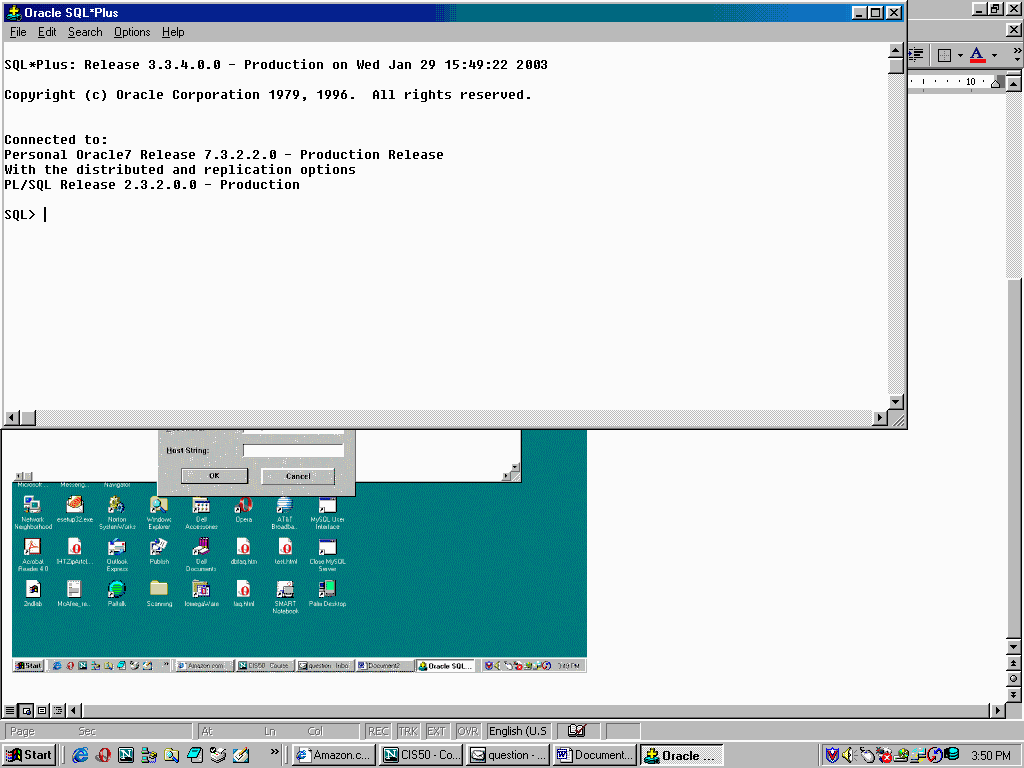Expand the quick launch overflow chevron
Viewport: 1024px width, 768px height.
click(x=274, y=752)
